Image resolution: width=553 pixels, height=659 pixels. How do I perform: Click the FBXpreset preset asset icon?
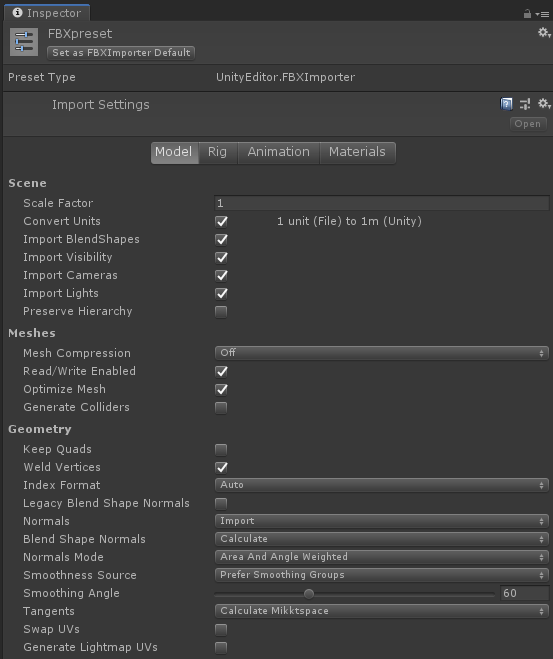point(24,42)
